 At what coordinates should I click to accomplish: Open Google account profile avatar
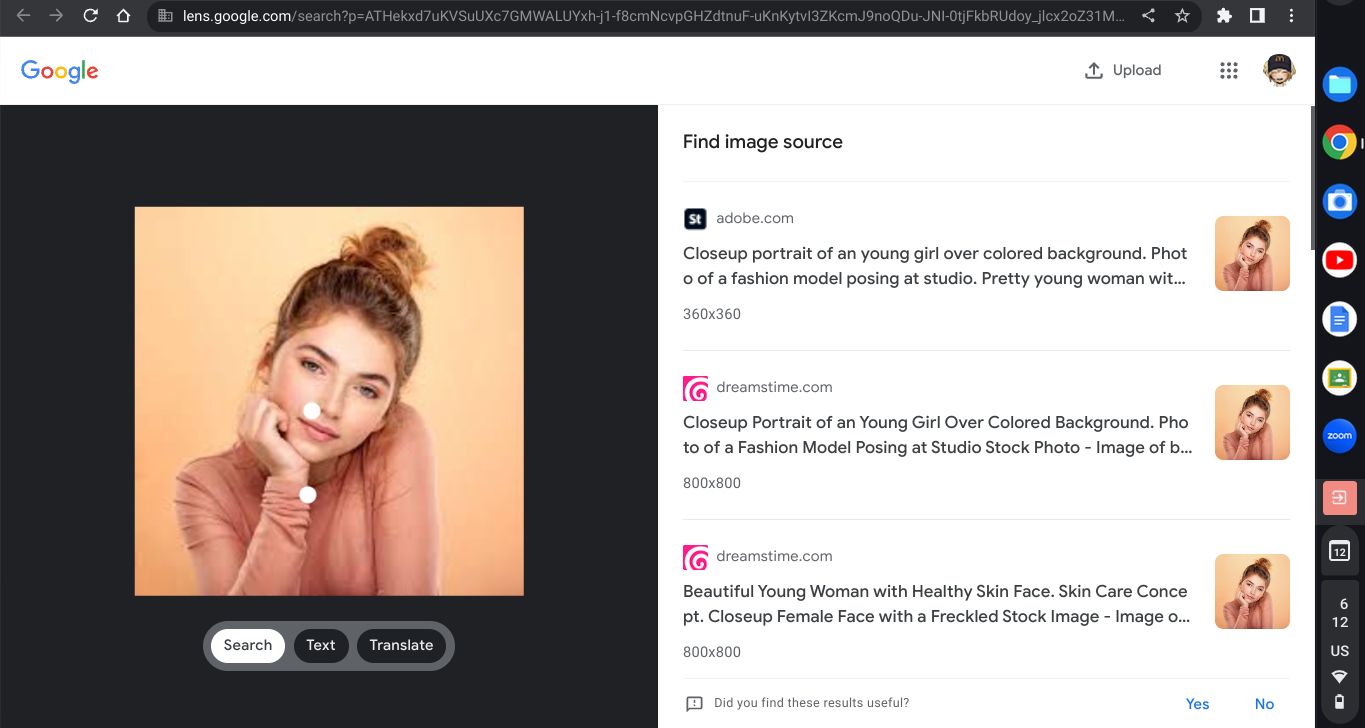(1279, 70)
